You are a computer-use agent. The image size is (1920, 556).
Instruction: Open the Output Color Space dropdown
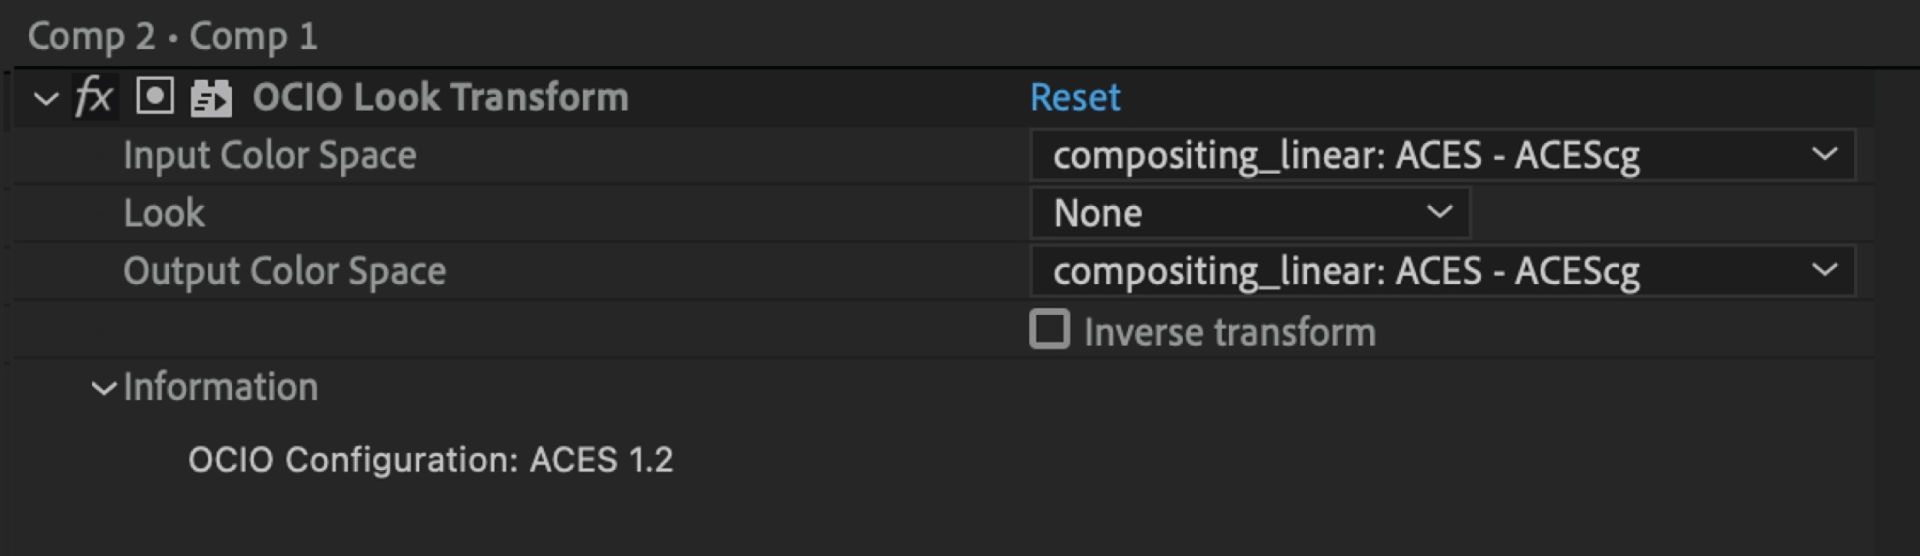(x=1440, y=271)
